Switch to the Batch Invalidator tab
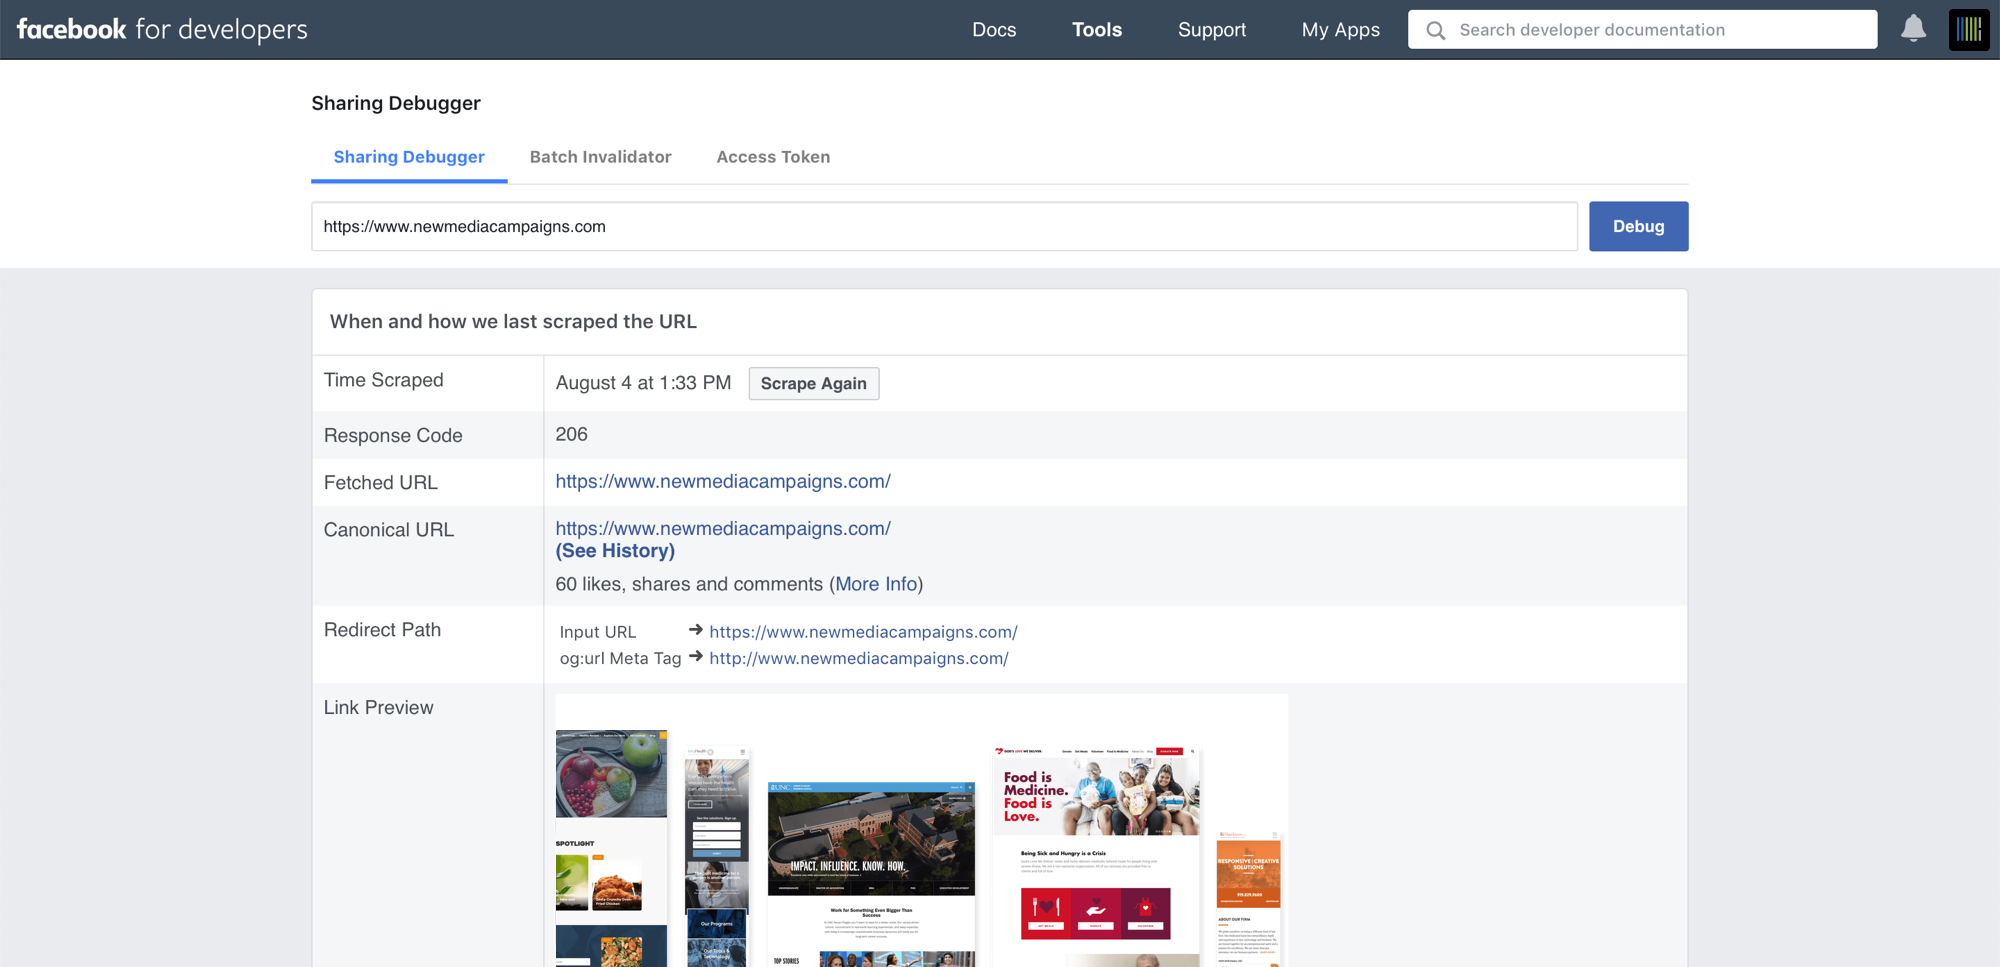 [600, 157]
